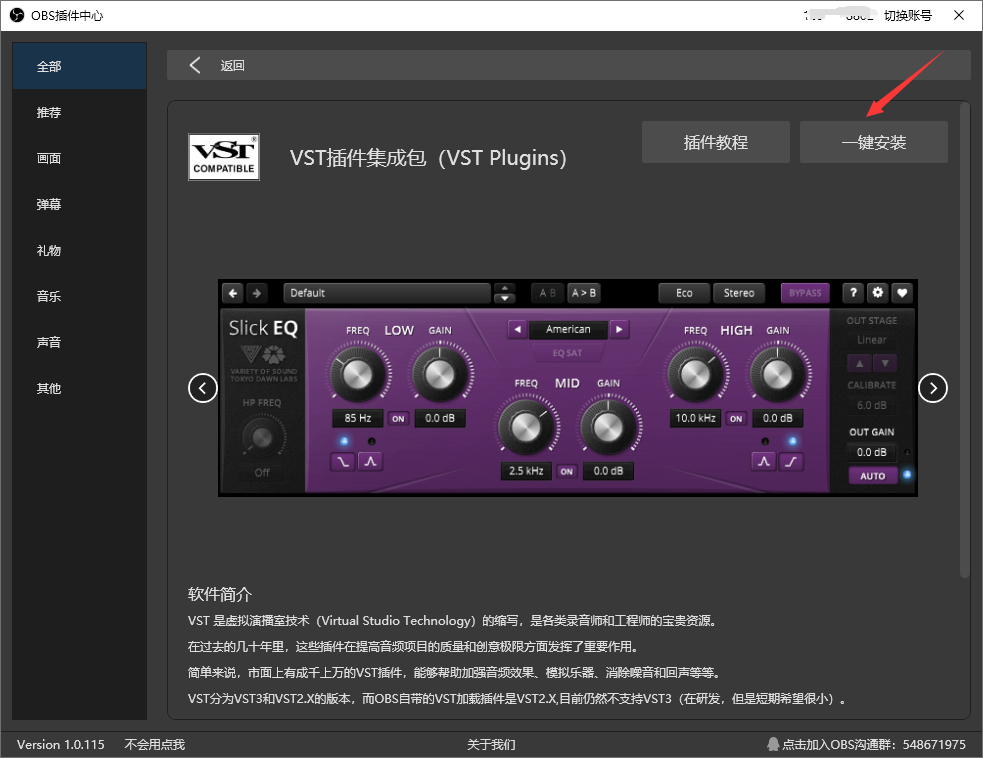Image resolution: width=983 pixels, height=758 pixels.
Task: Toggle the MID band ON button
Action: pos(567,471)
